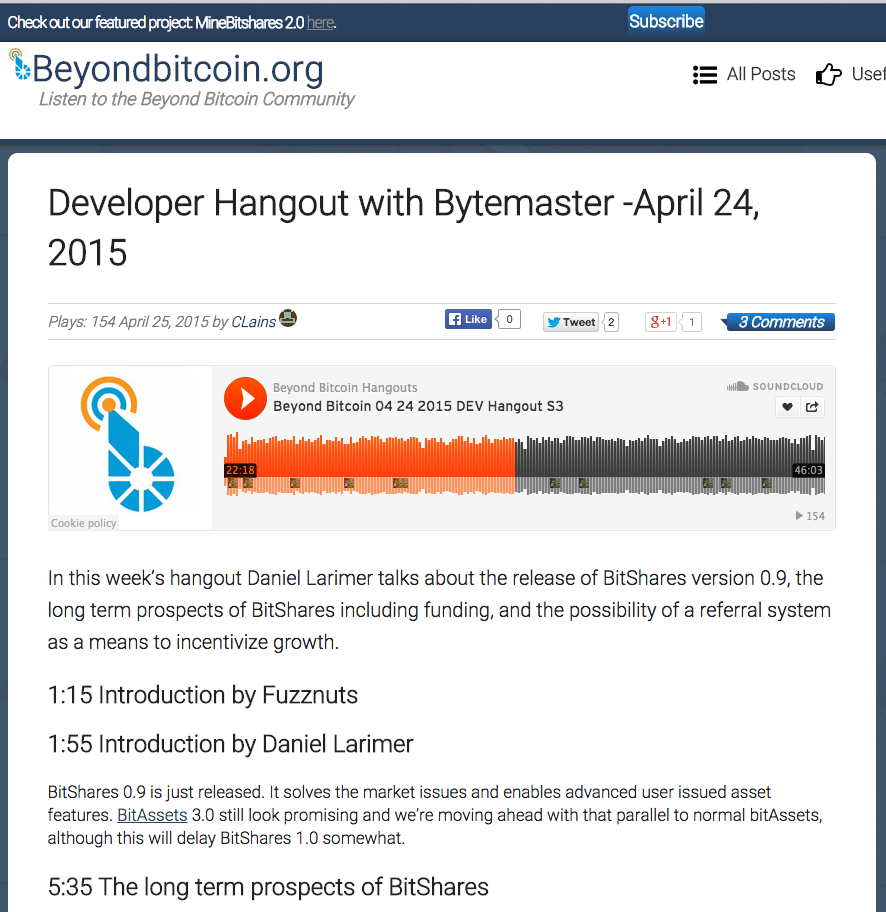
Task: Click the Cookie policy link
Action: tap(83, 523)
